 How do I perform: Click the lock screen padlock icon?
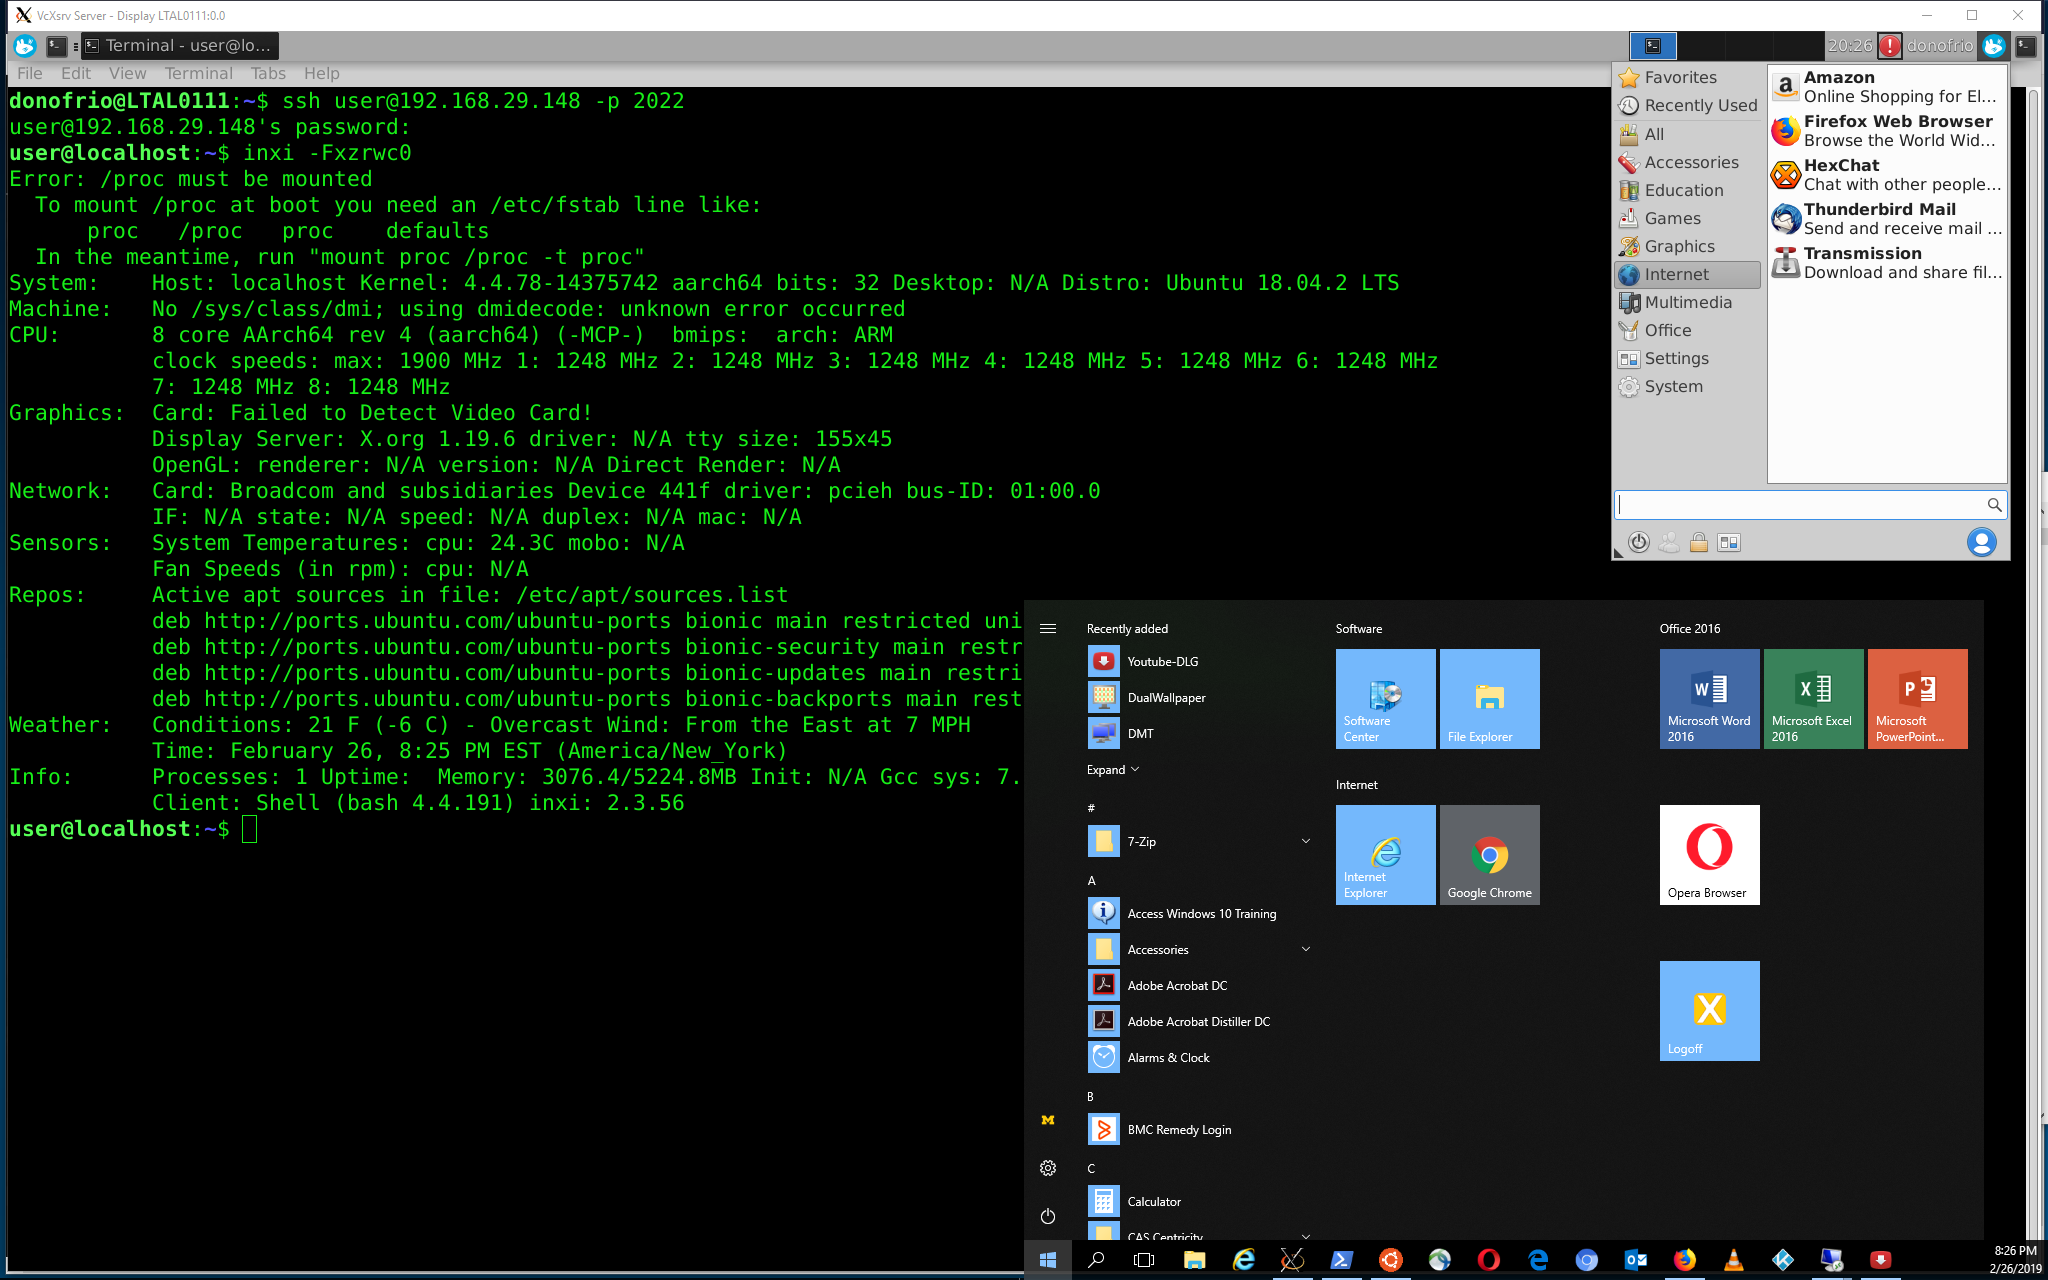click(x=1699, y=542)
